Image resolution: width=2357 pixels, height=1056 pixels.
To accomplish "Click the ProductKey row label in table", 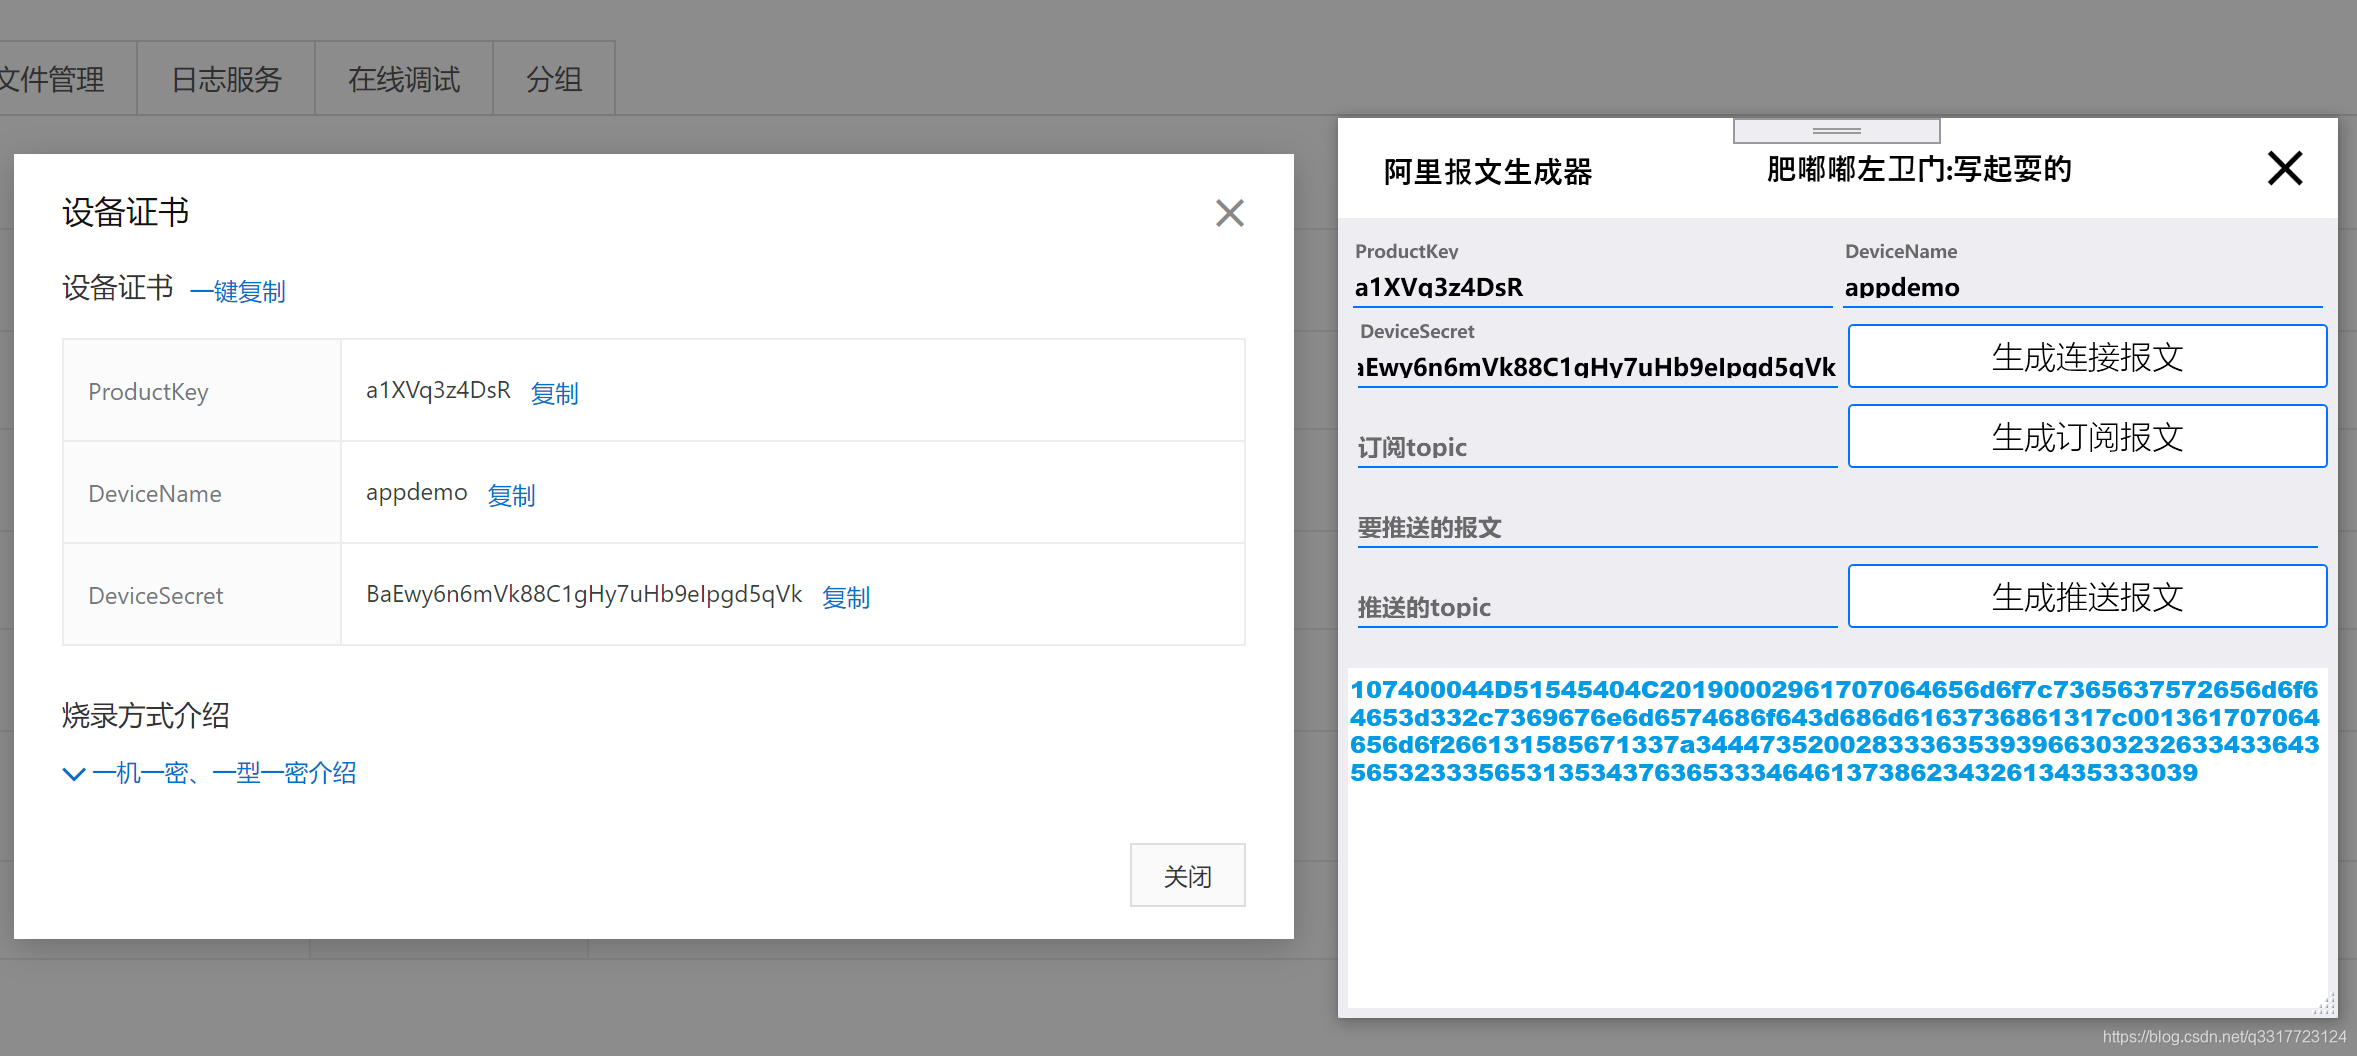I will coord(148,392).
